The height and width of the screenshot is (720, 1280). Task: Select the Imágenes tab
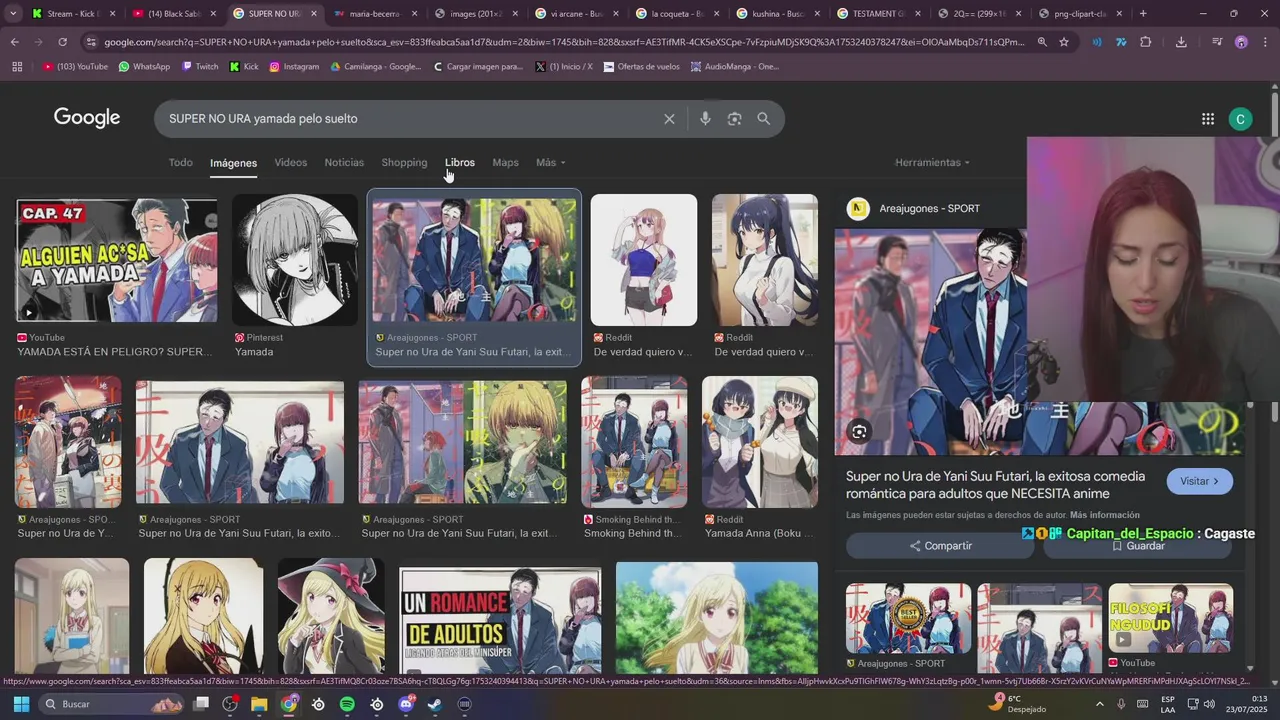[233, 163]
